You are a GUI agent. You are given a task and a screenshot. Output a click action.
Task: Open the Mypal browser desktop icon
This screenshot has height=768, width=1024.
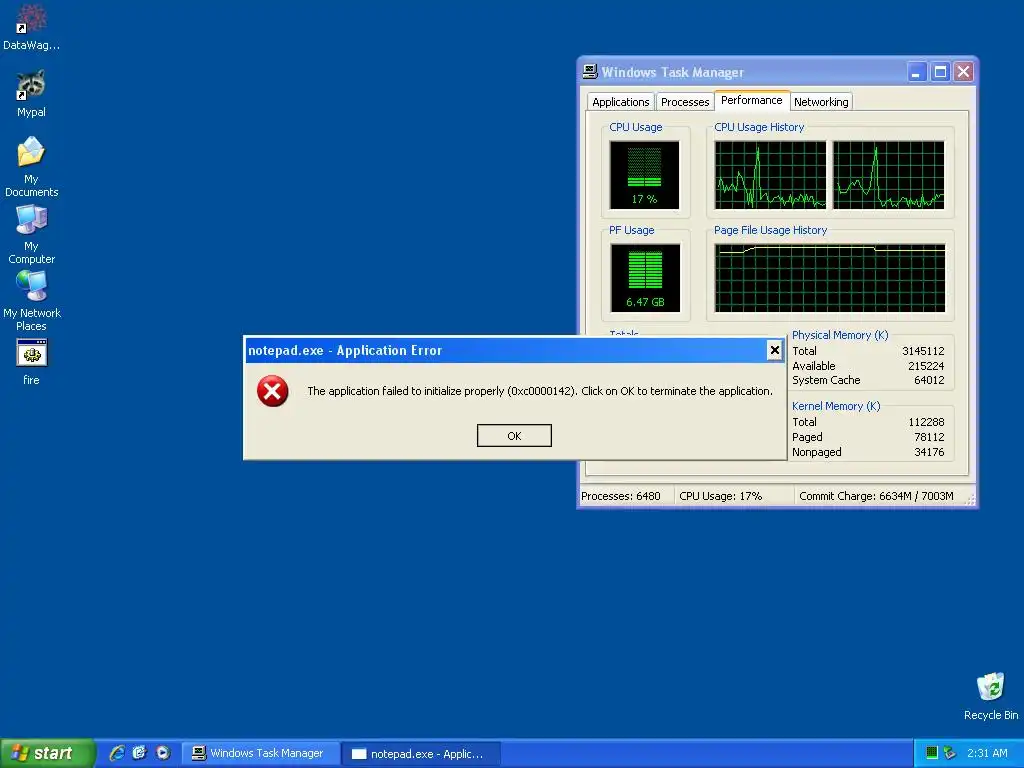click(31, 93)
